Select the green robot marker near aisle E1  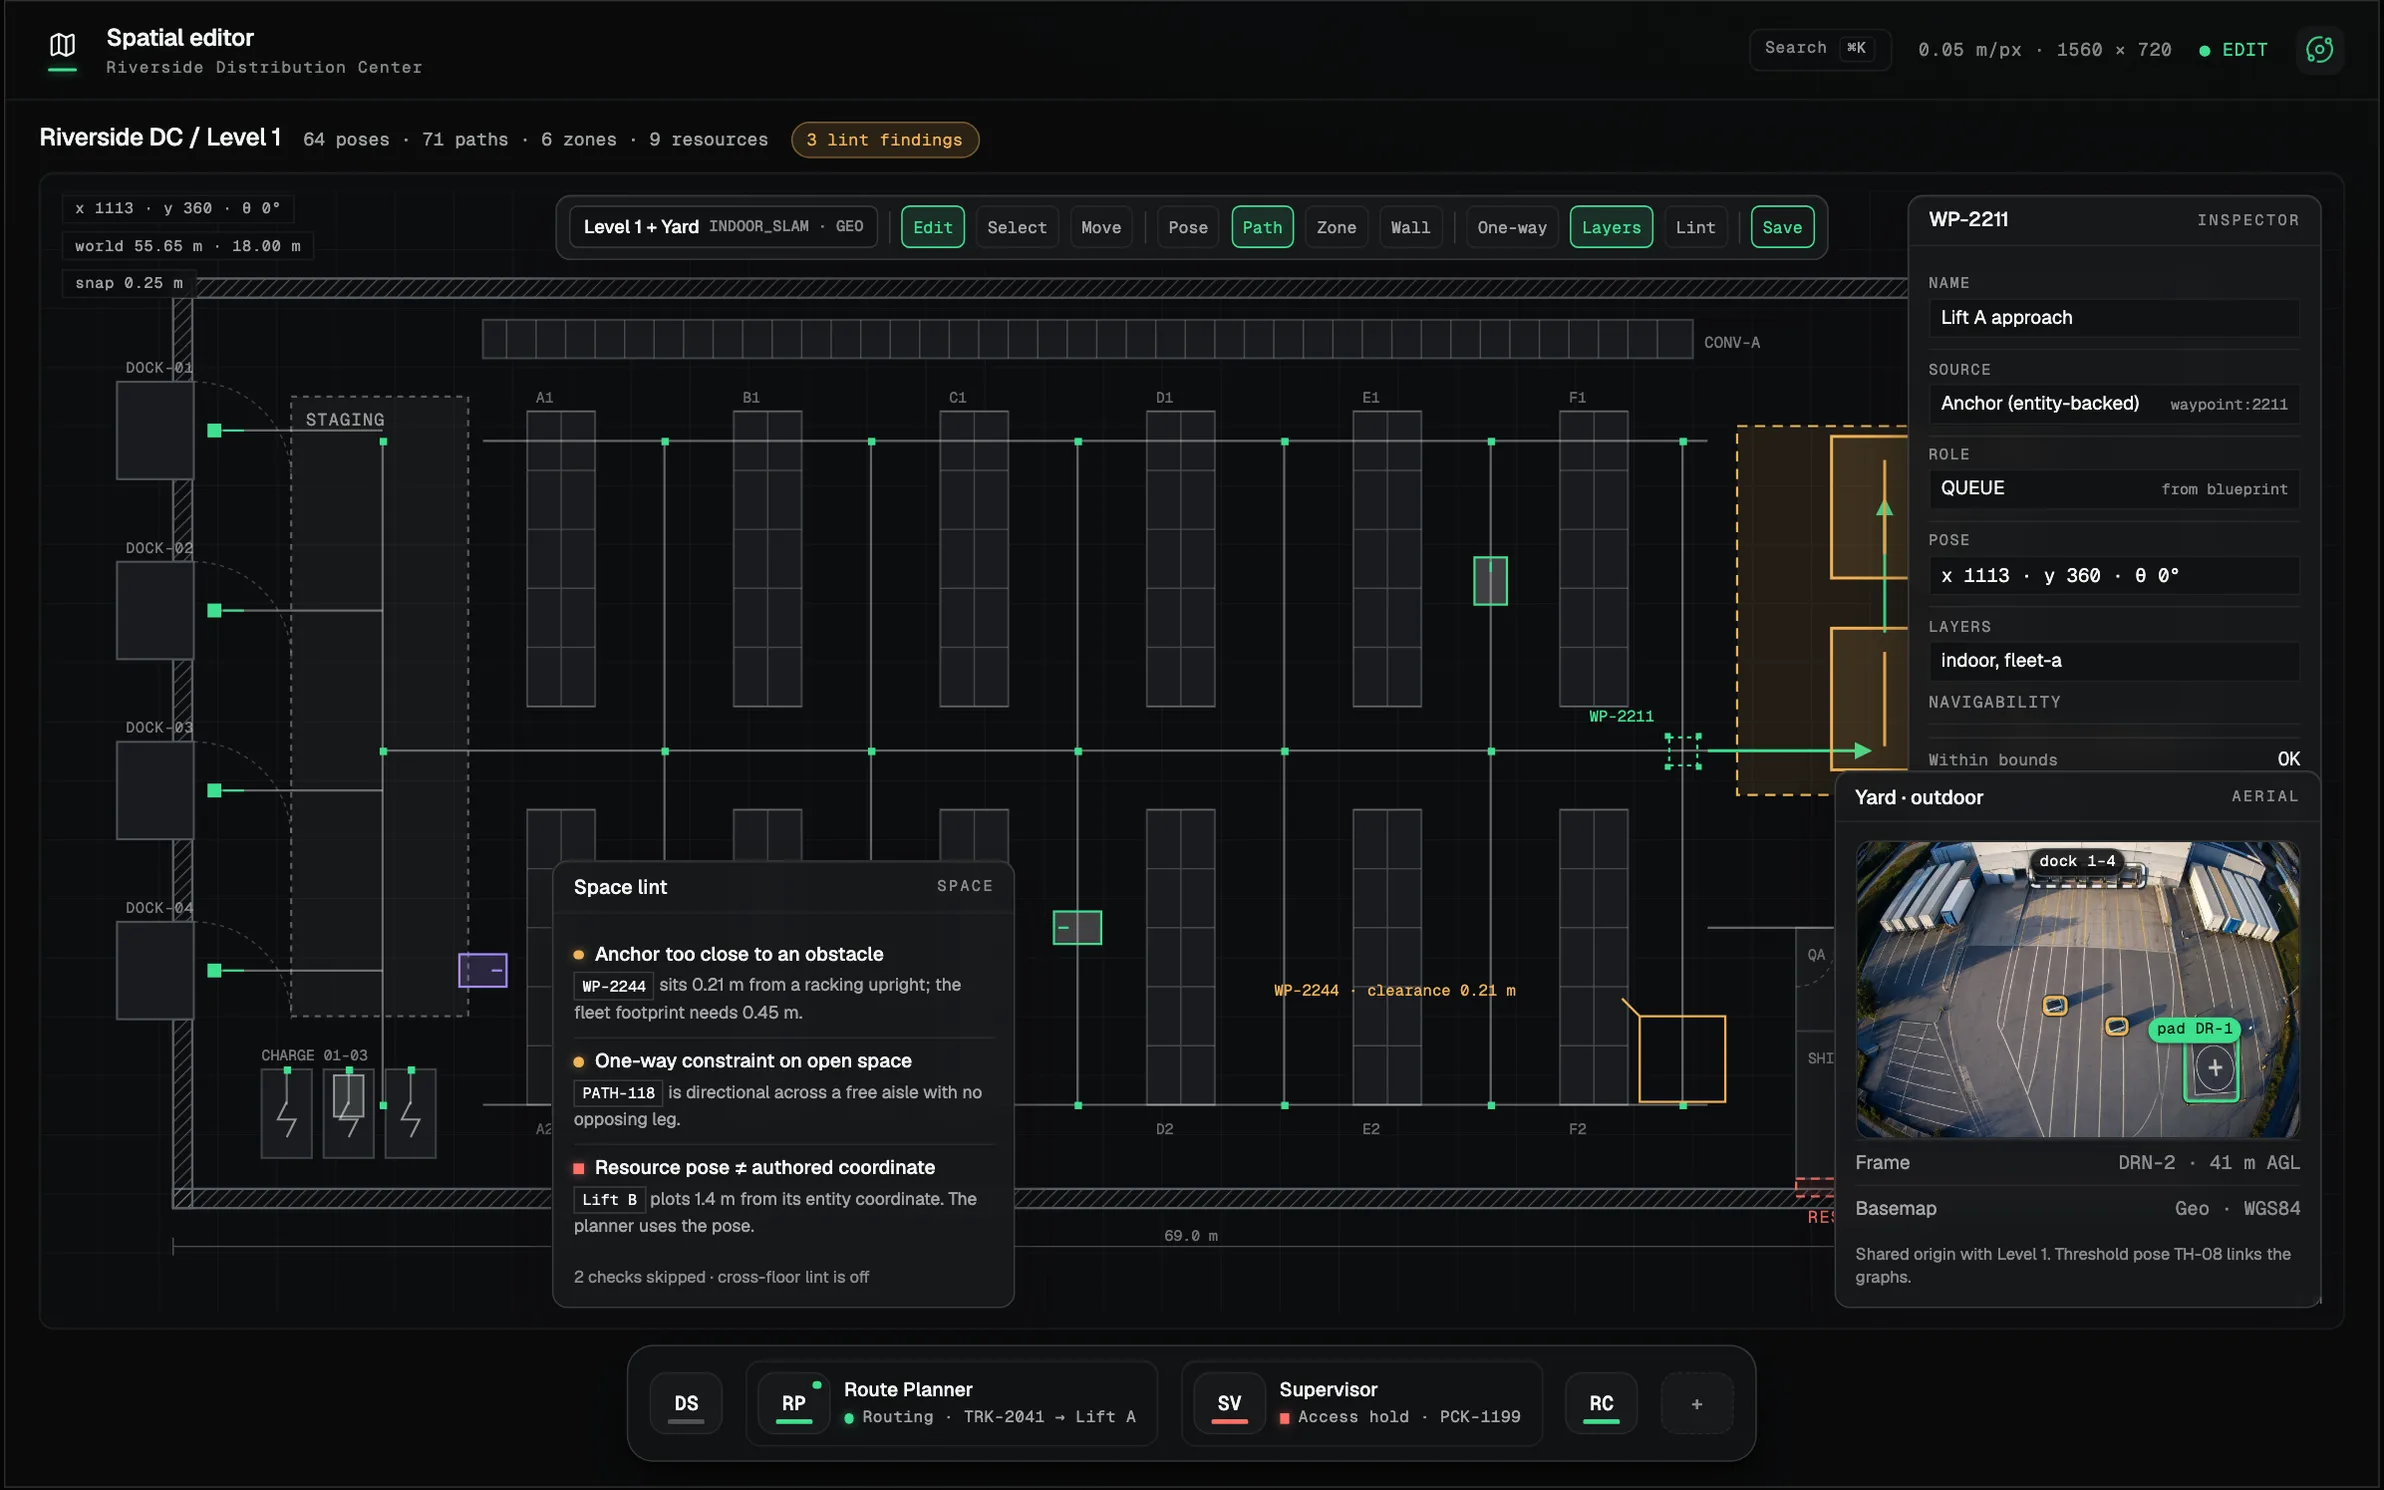point(1490,581)
